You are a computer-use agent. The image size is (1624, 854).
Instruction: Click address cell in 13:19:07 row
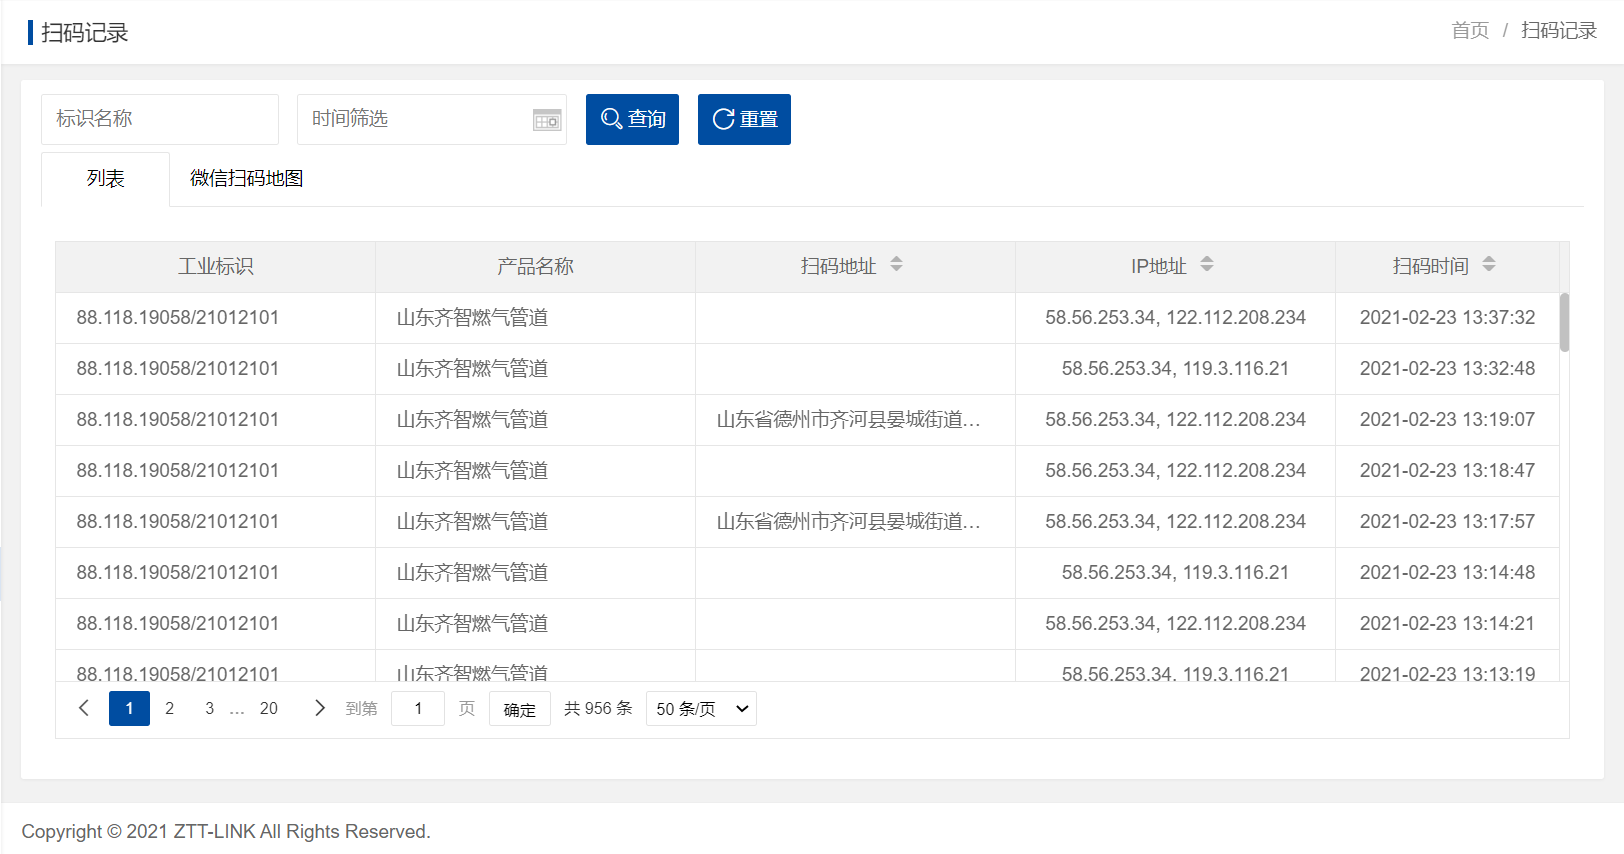coord(856,420)
